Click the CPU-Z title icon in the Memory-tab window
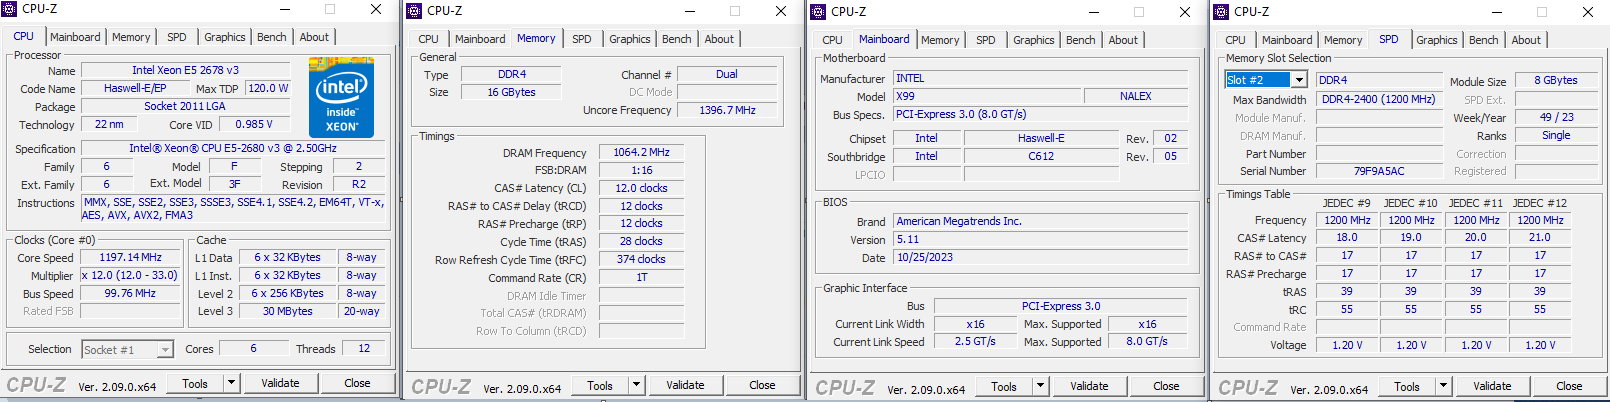 coord(415,11)
